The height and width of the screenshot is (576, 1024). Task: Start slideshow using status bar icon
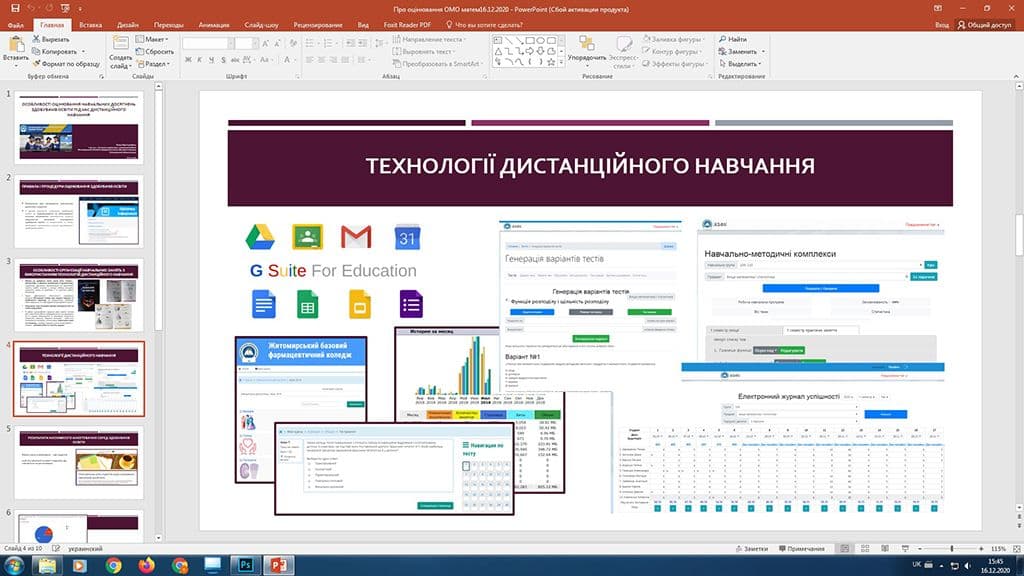pos(905,549)
